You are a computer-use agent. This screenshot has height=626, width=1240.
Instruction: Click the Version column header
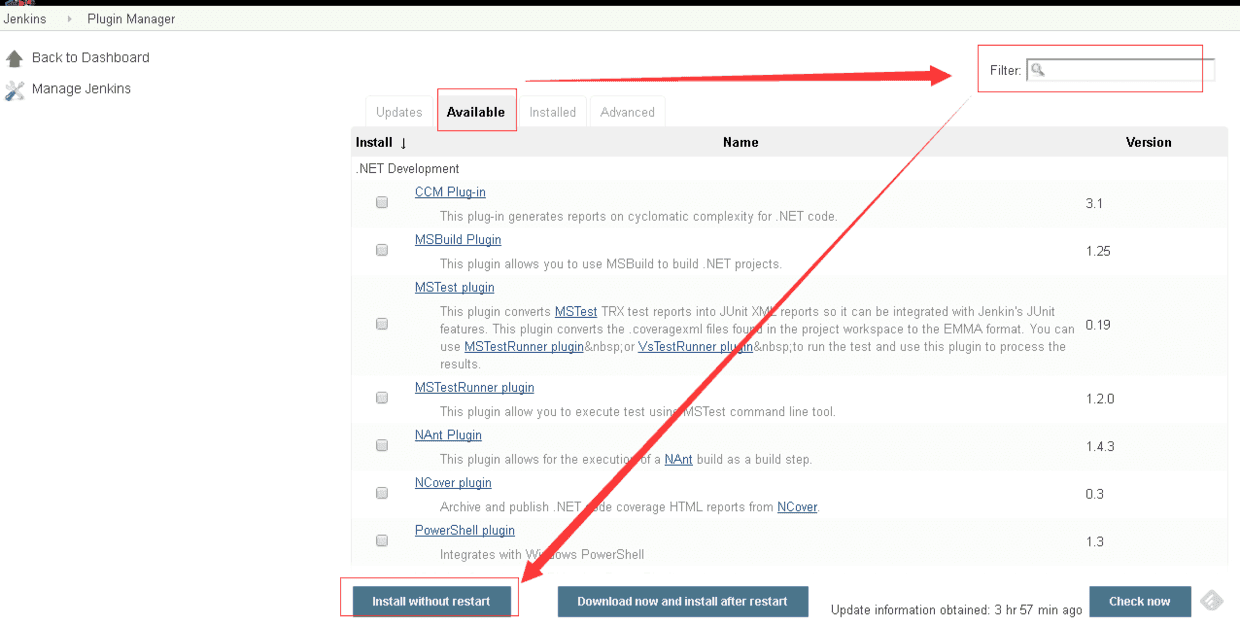(x=1149, y=142)
